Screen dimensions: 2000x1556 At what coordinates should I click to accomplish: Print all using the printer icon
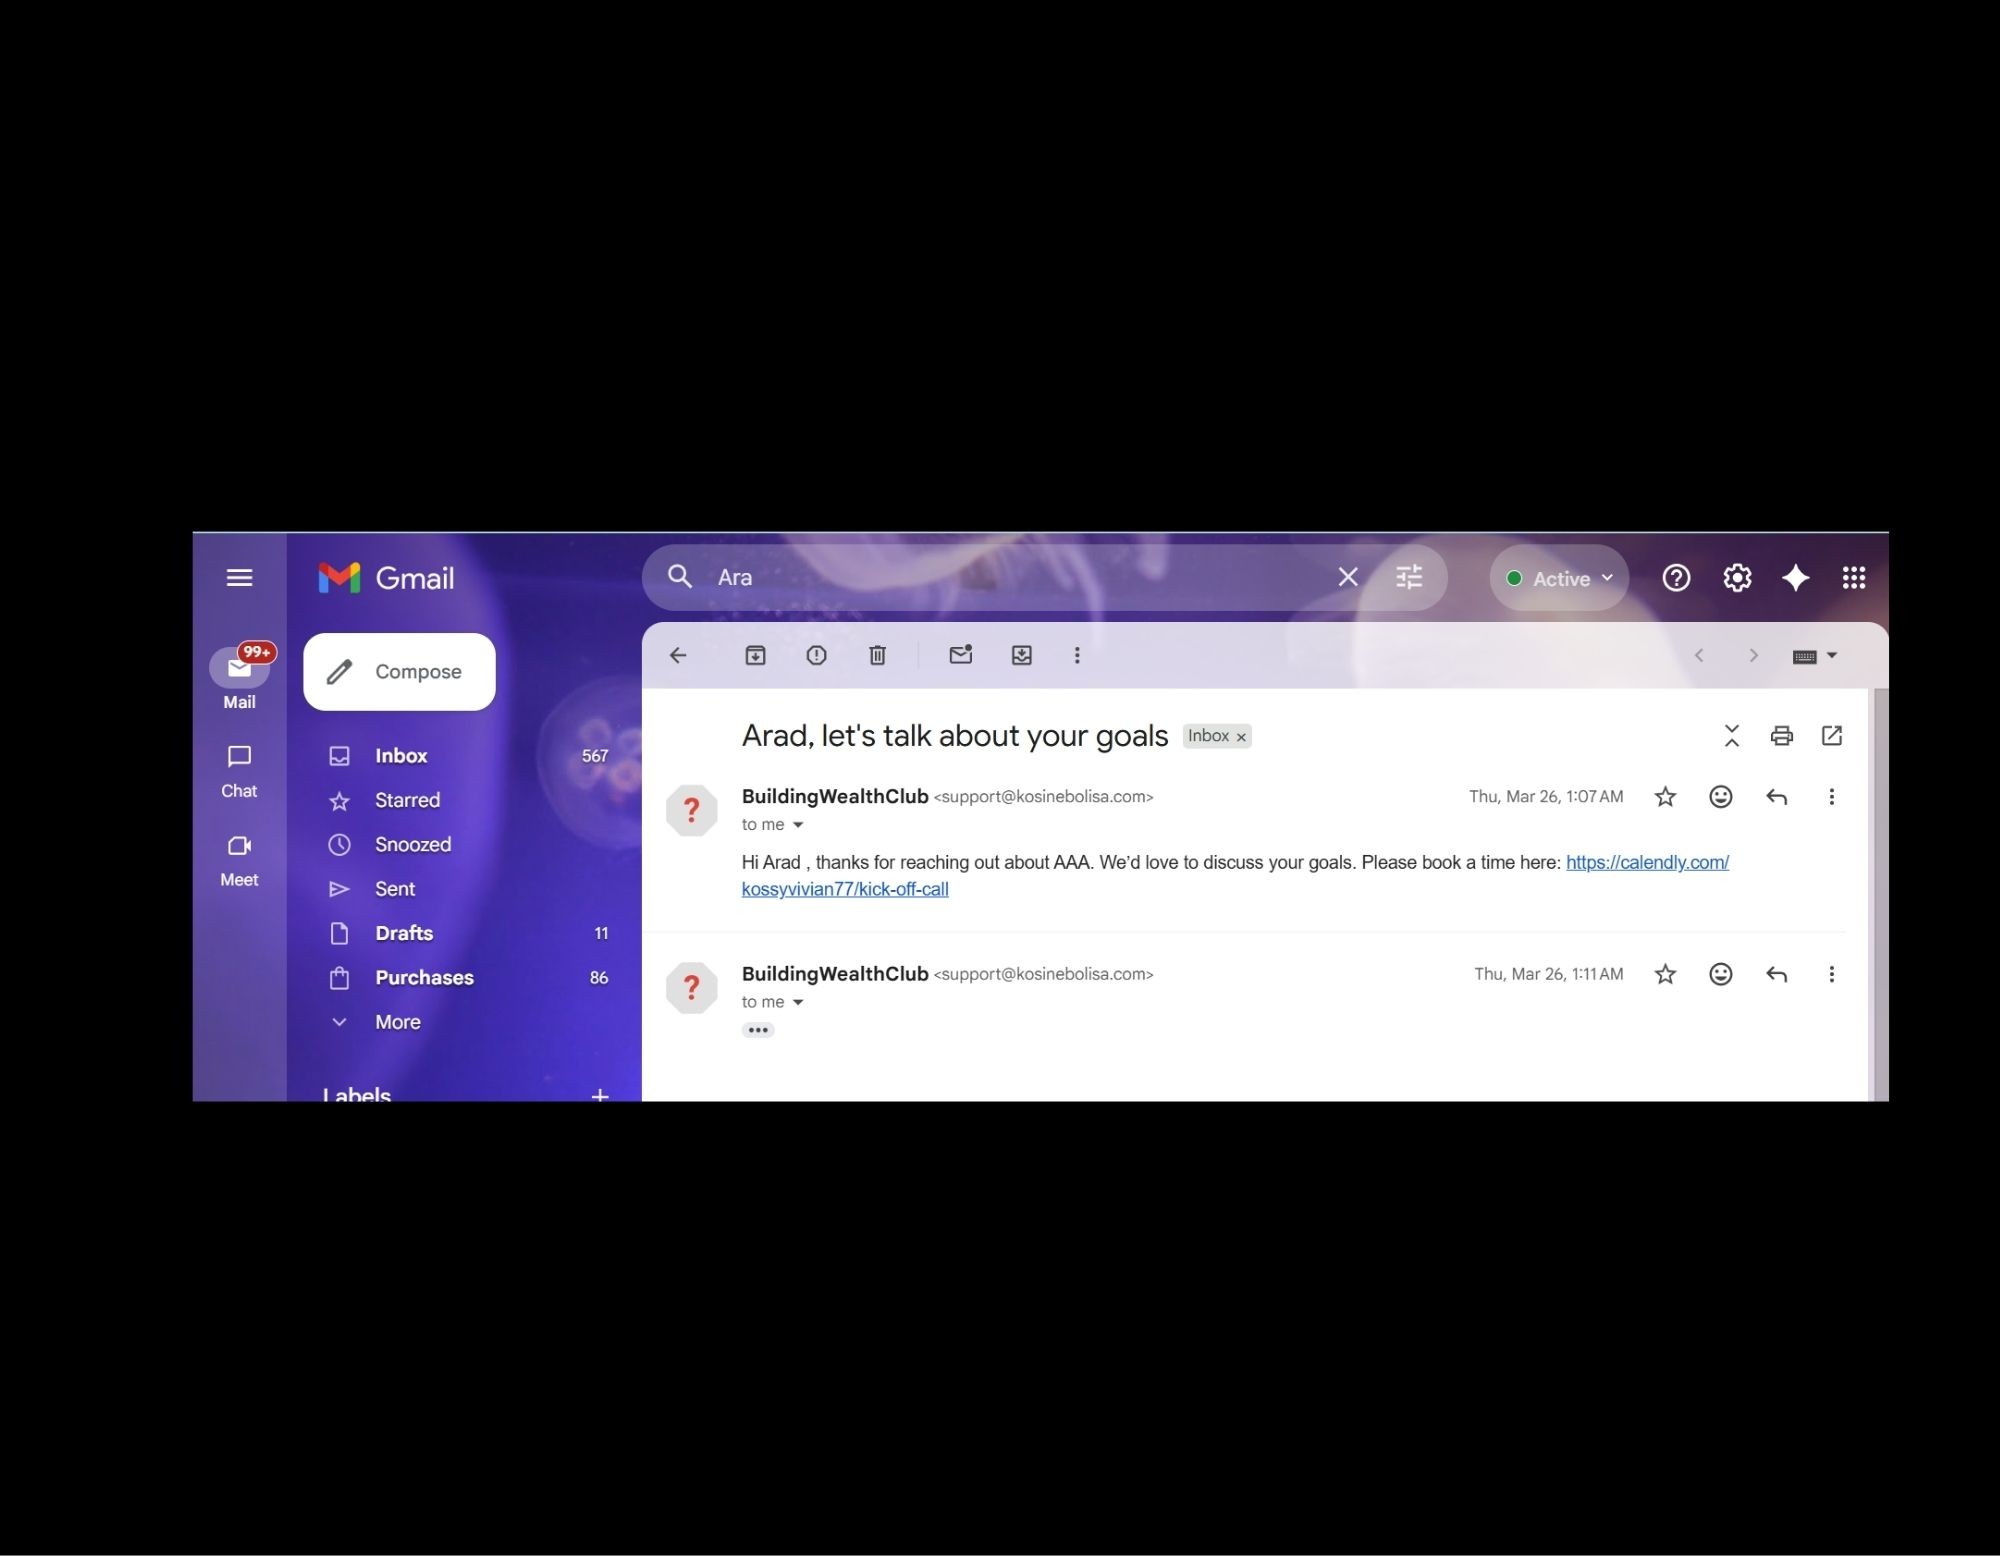coord(1781,736)
